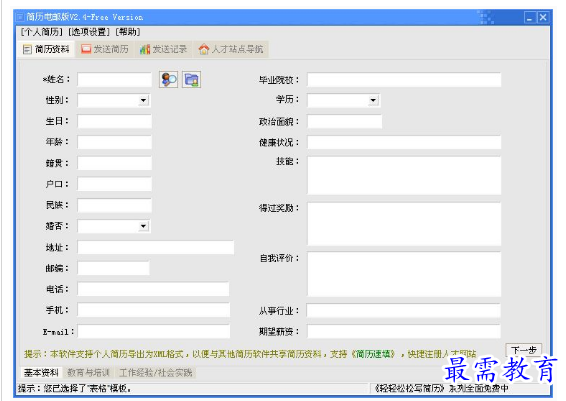566x401 pixels.
Task: Click the 发送记录 chart icon
Action: [145, 49]
